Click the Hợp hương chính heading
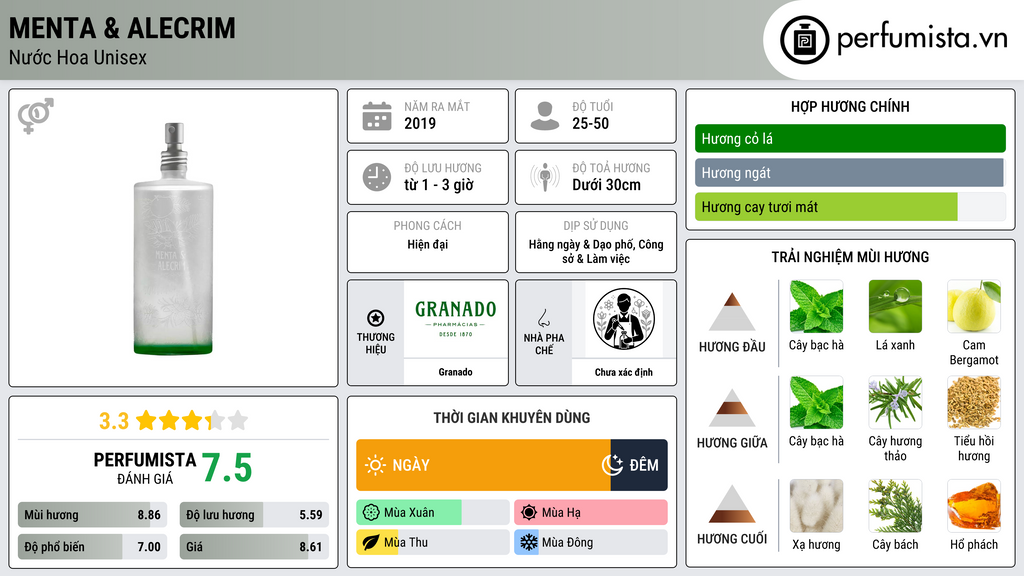Screen dimensions: 1024x576 (850, 106)
